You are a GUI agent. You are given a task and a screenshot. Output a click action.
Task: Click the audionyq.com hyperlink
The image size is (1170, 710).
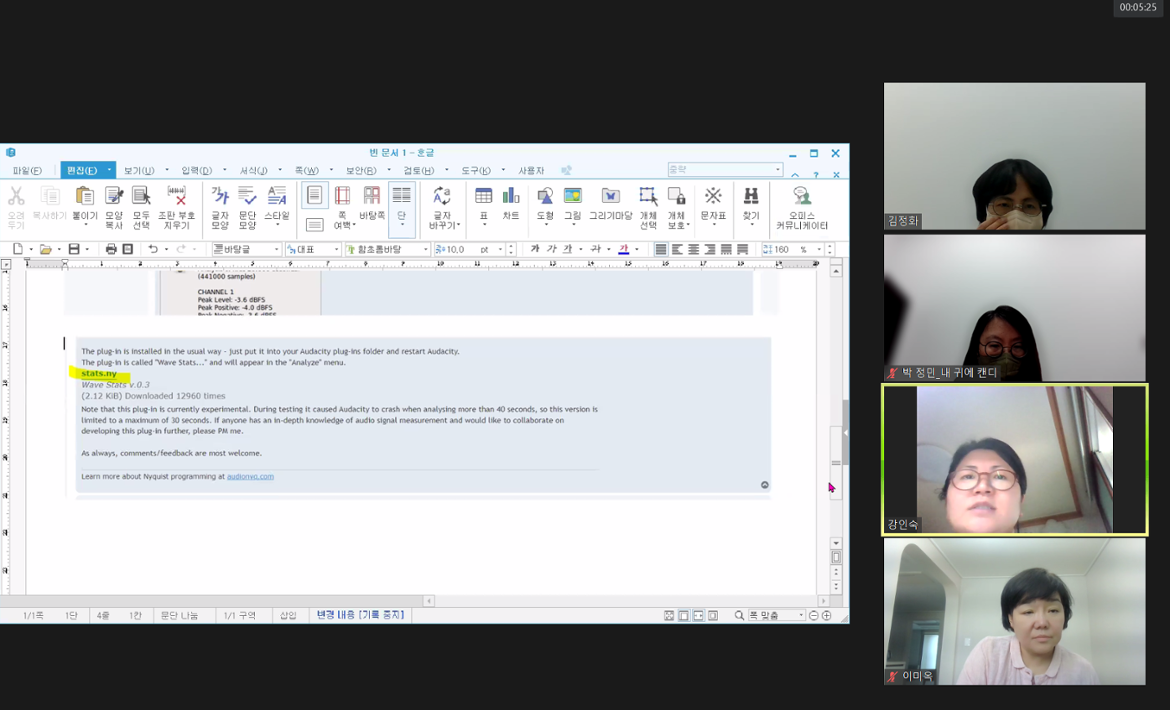(x=250, y=476)
